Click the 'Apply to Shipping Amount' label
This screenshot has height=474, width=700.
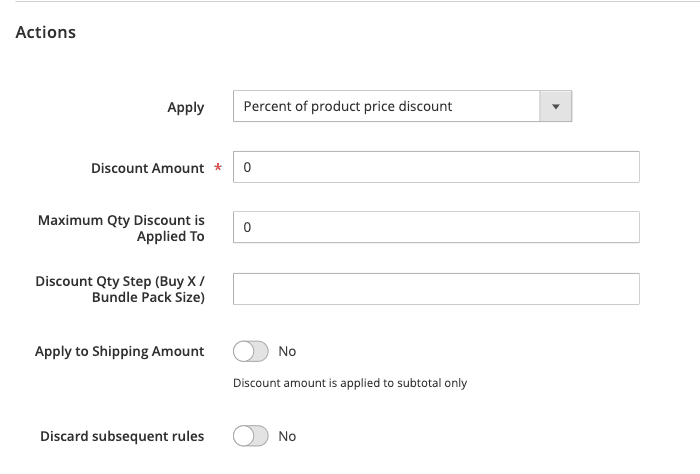pos(119,351)
